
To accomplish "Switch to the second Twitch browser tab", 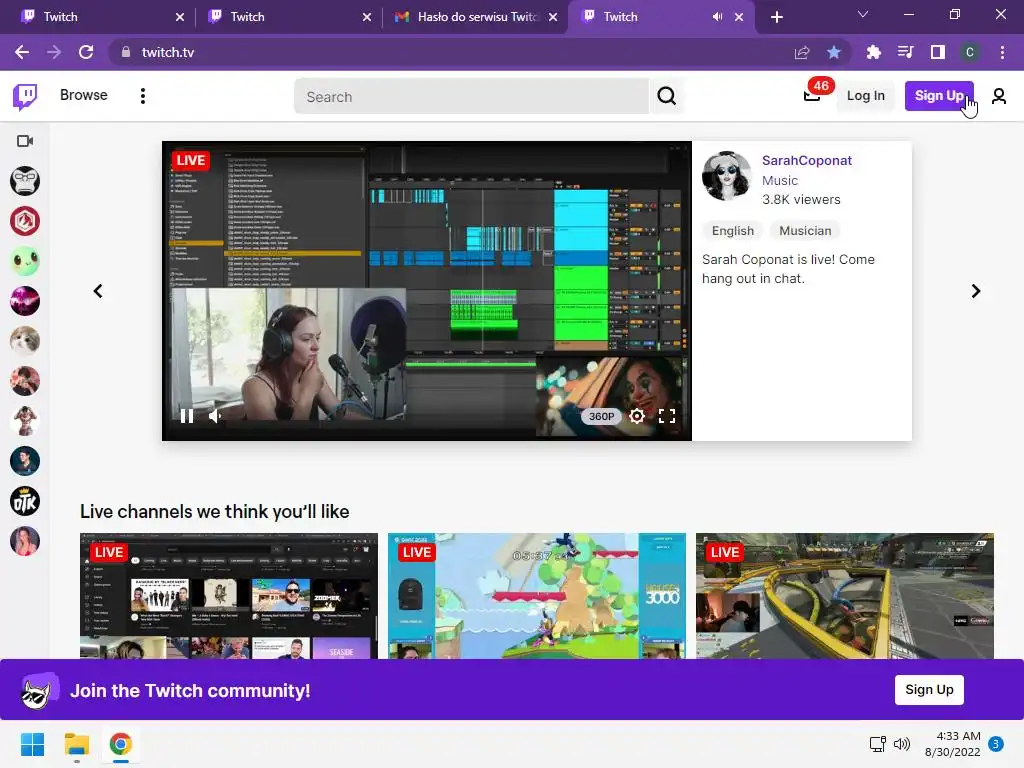I will [x=285, y=17].
